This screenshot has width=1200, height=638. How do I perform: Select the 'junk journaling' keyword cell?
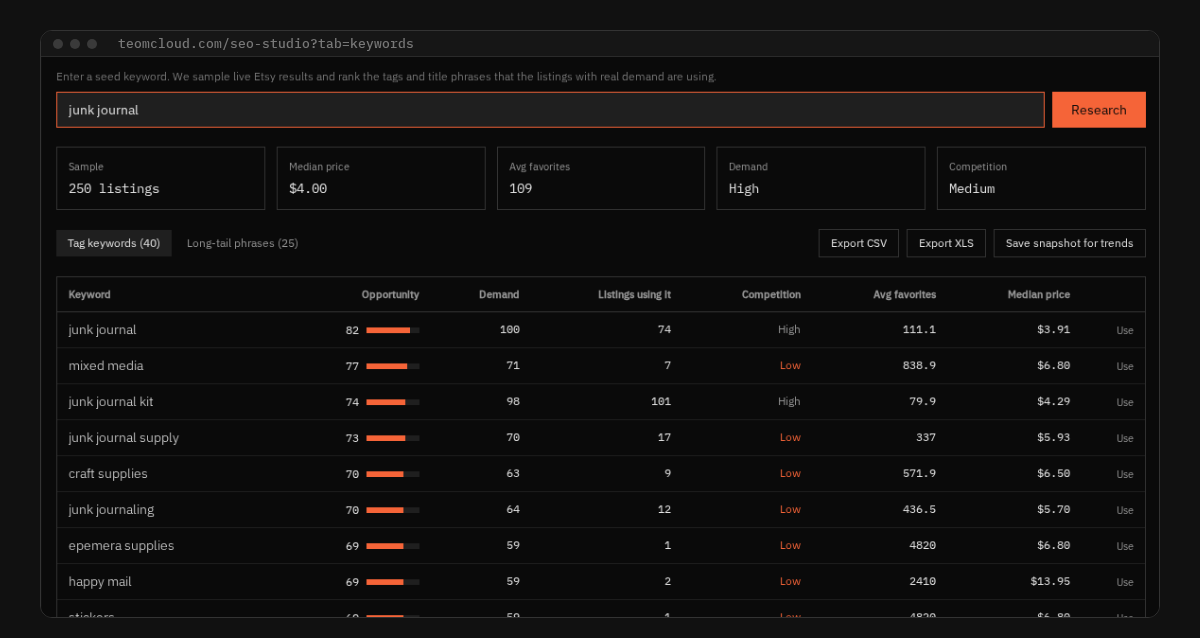(111, 510)
